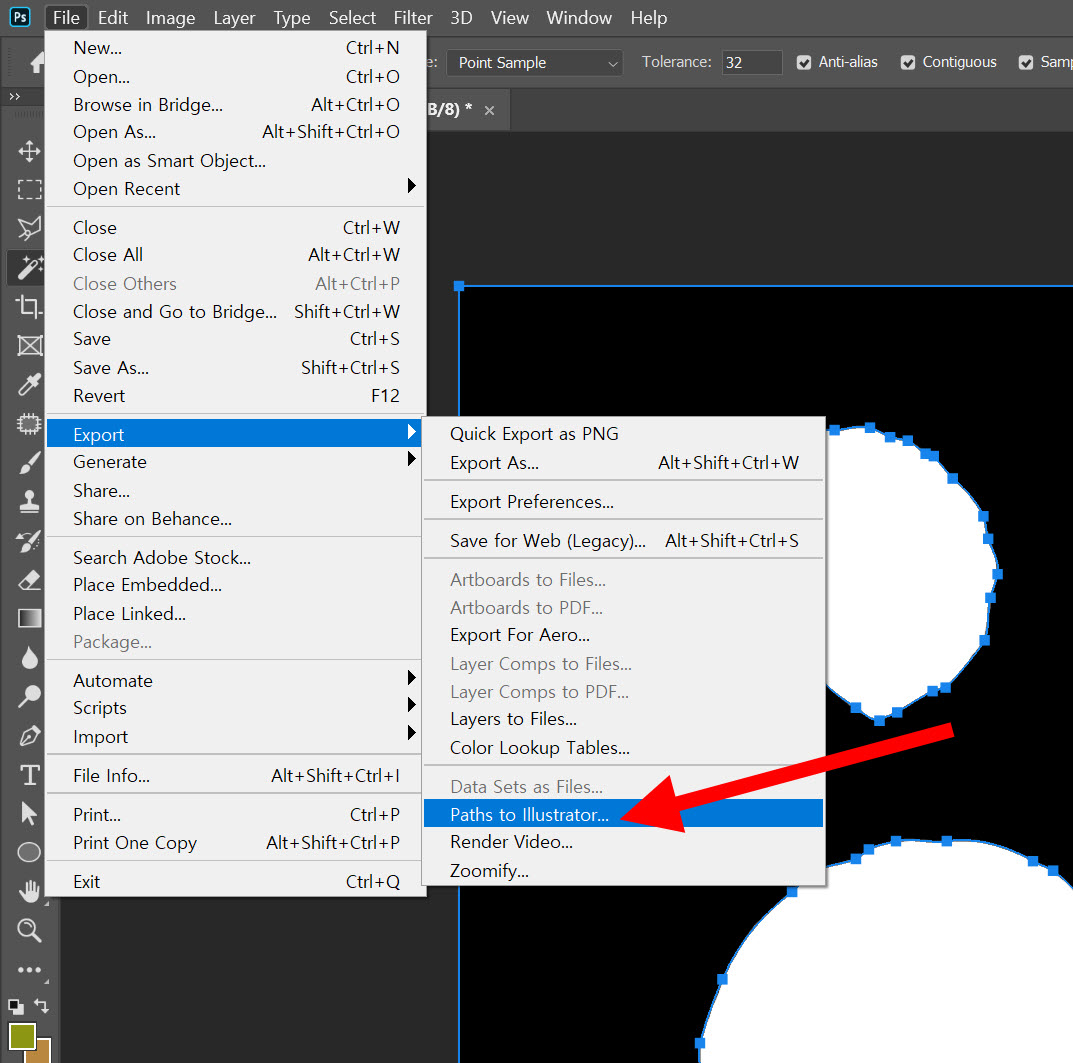
Task: Select the Polygonal Lasso tool
Action: tap(29, 228)
